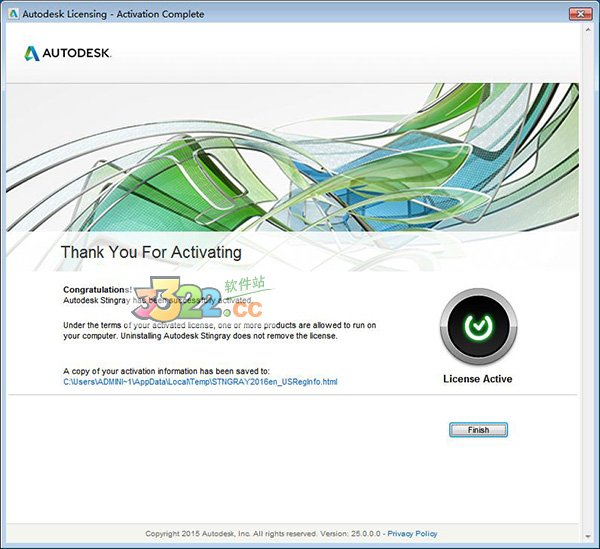Close the Autodesk Licensing window
This screenshot has height=549, width=600.
point(580,14)
